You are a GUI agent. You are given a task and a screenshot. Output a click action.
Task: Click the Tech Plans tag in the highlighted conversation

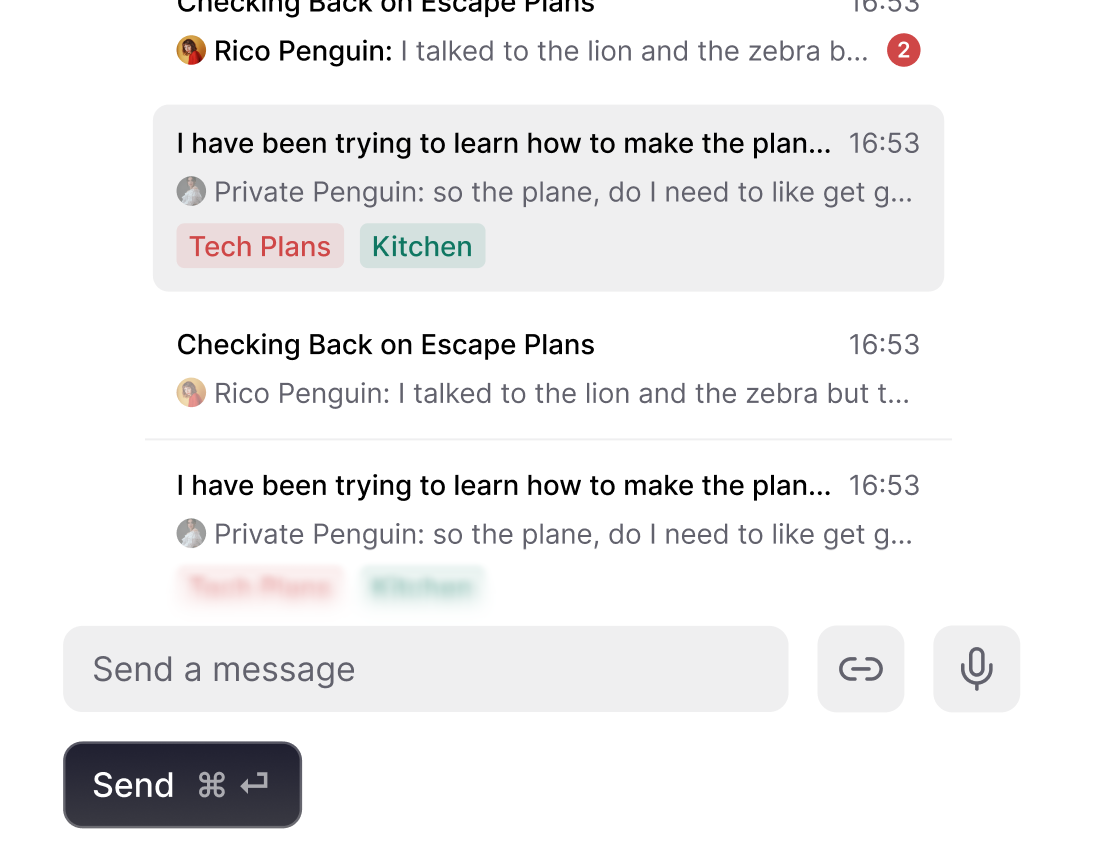(260, 246)
